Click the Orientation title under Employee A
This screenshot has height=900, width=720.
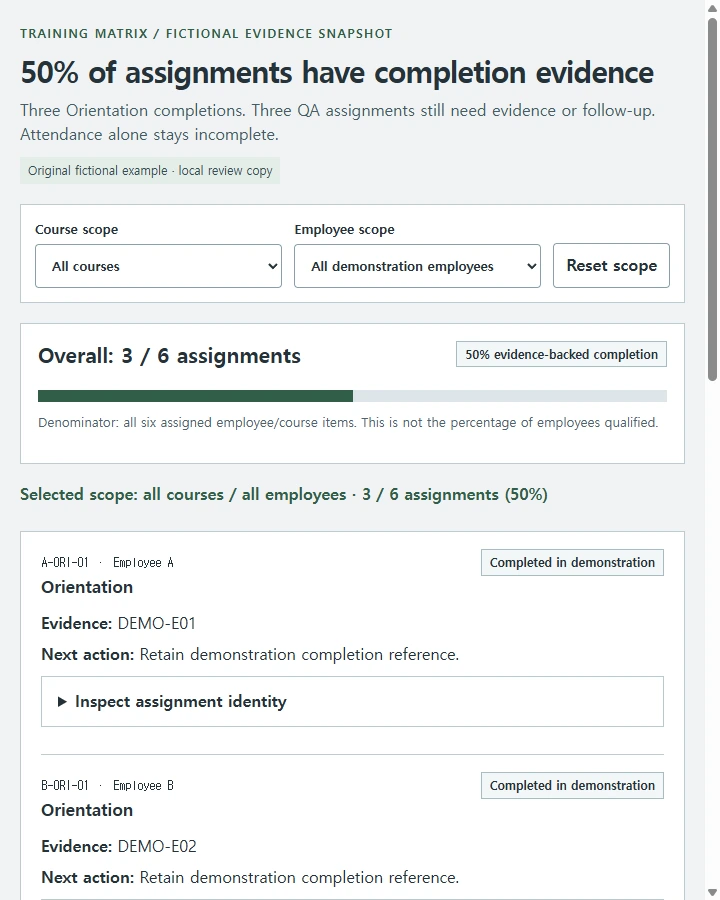click(x=87, y=587)
